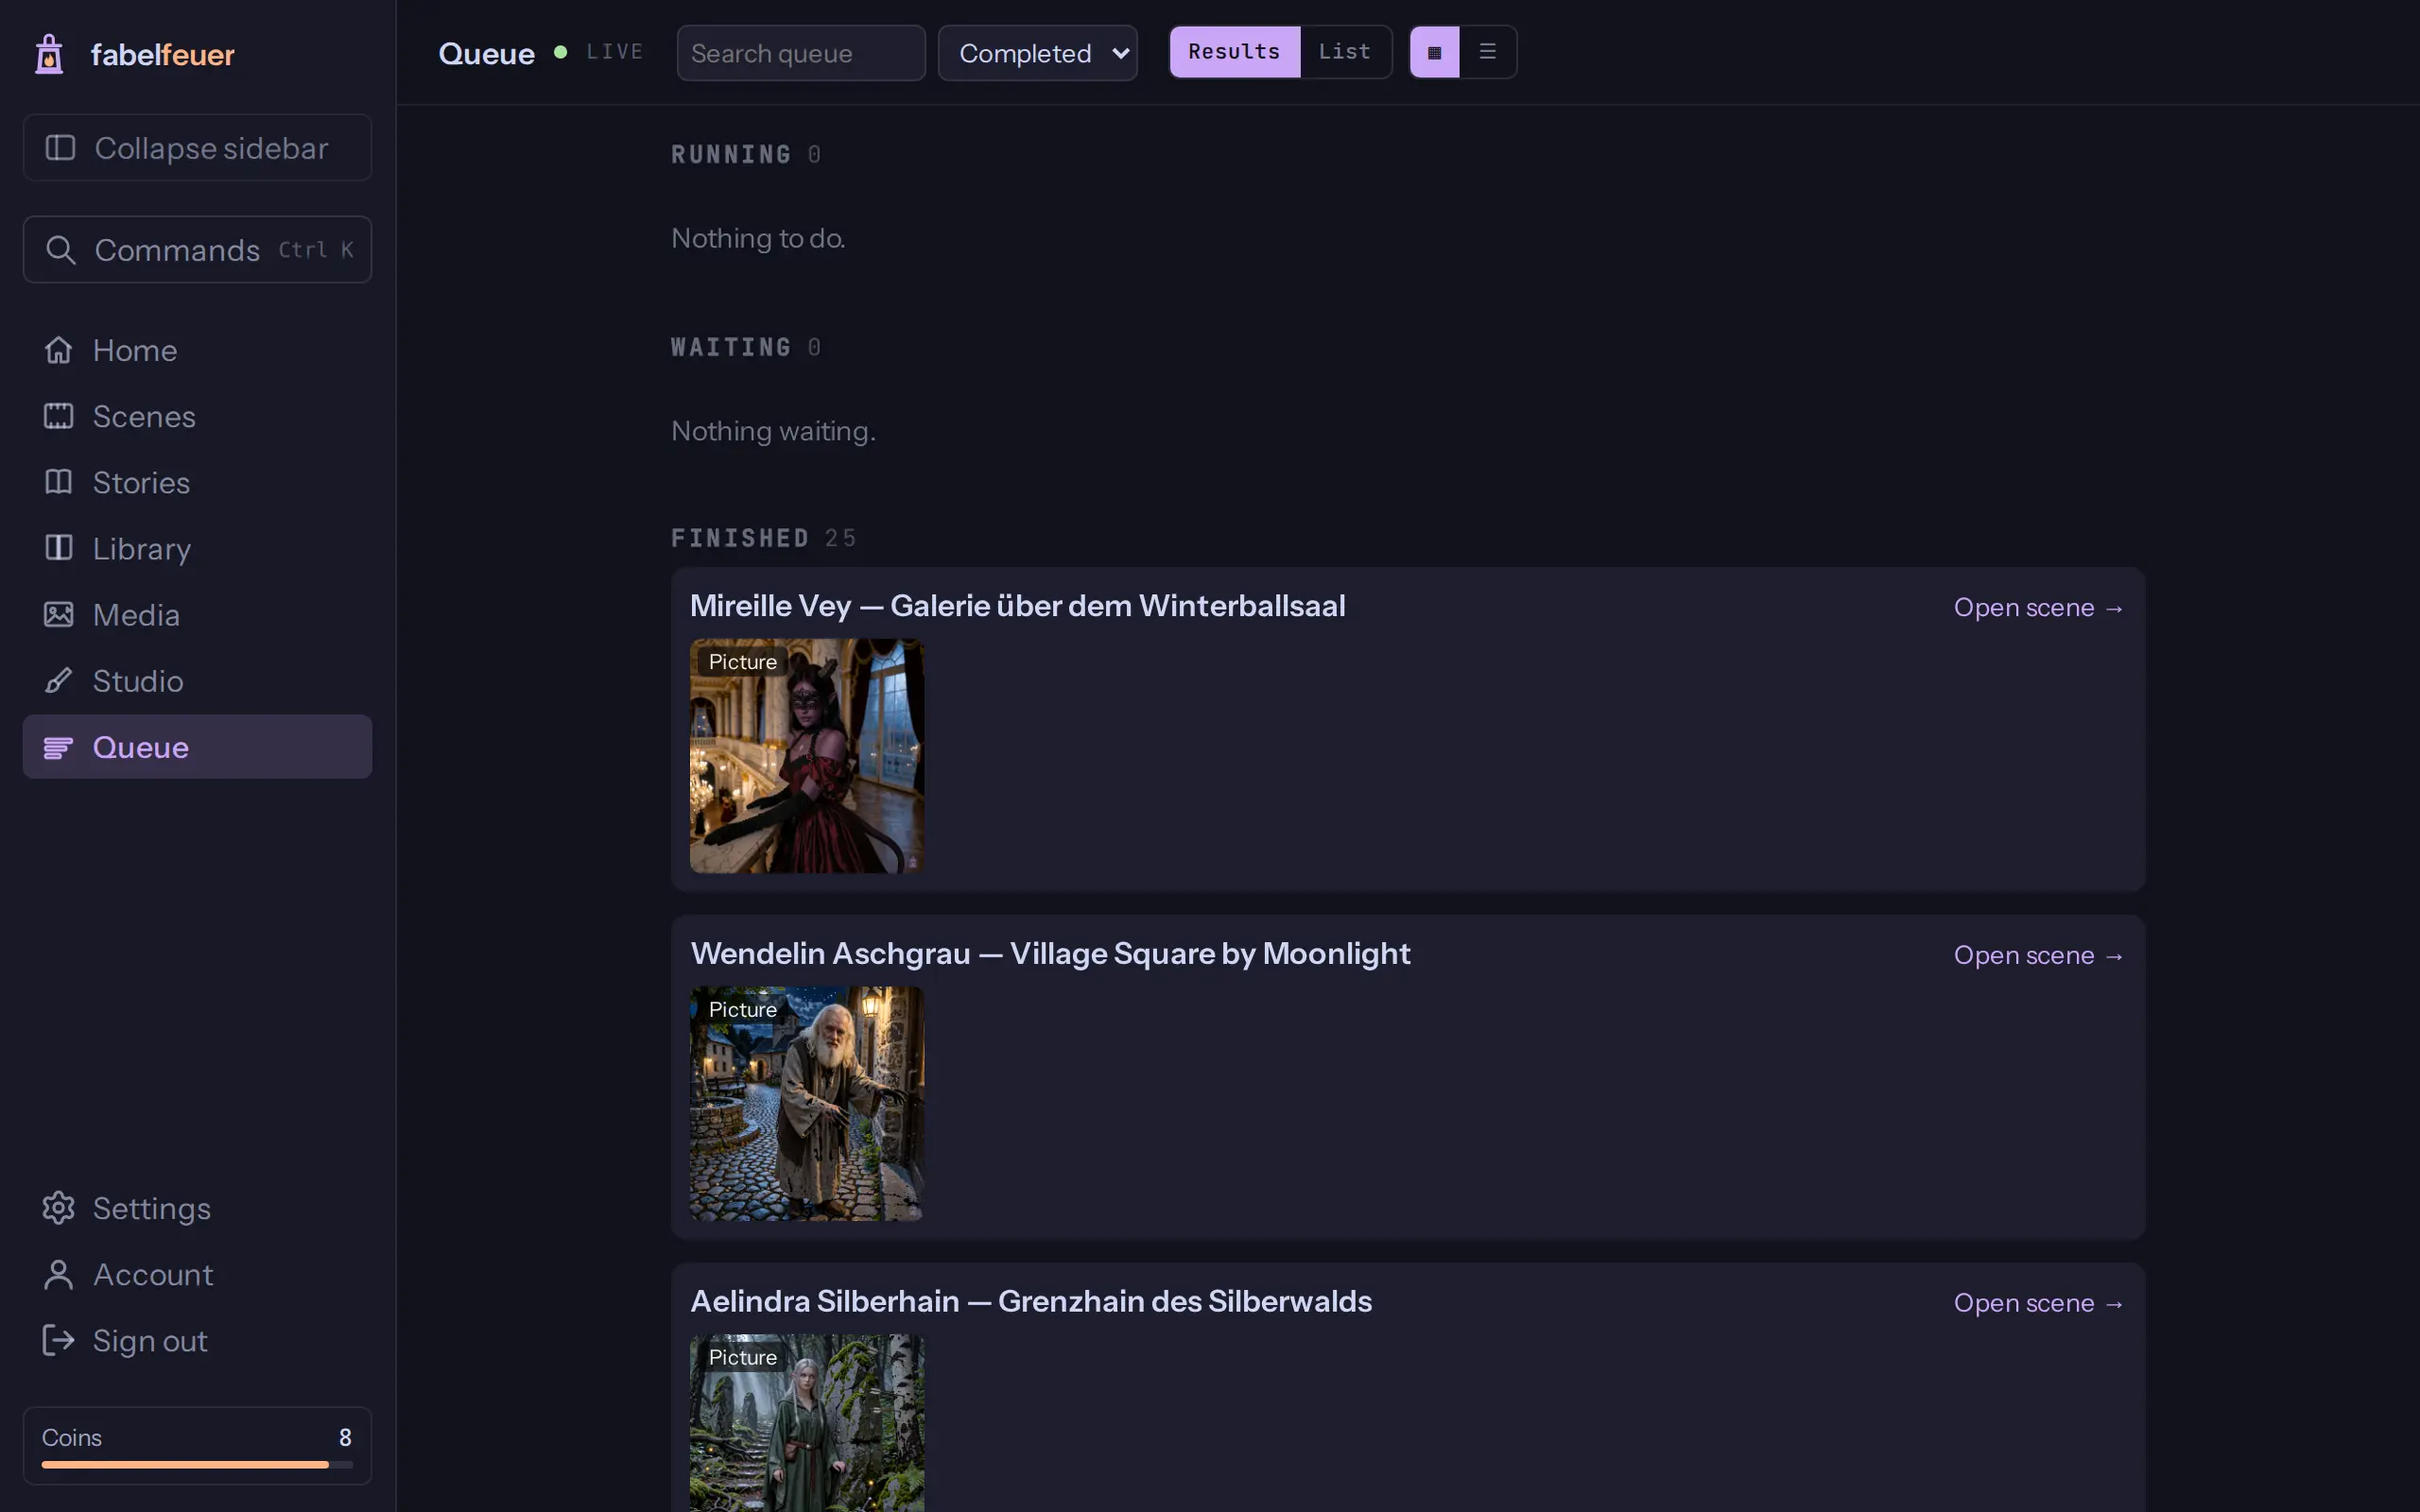Click 'Wendelin Aschgrau — Village Square by Moonlight' title

pos(1050,954)
